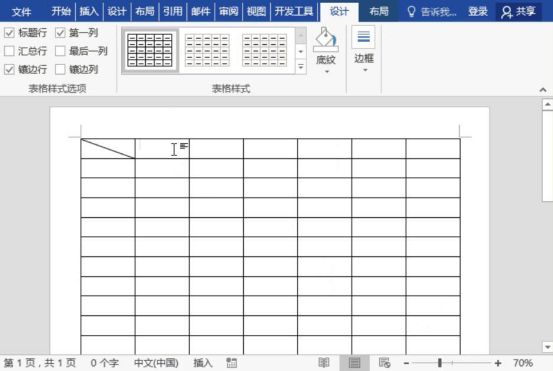
Task: Click the zoom in plus icon
Action: click(498, 363)
